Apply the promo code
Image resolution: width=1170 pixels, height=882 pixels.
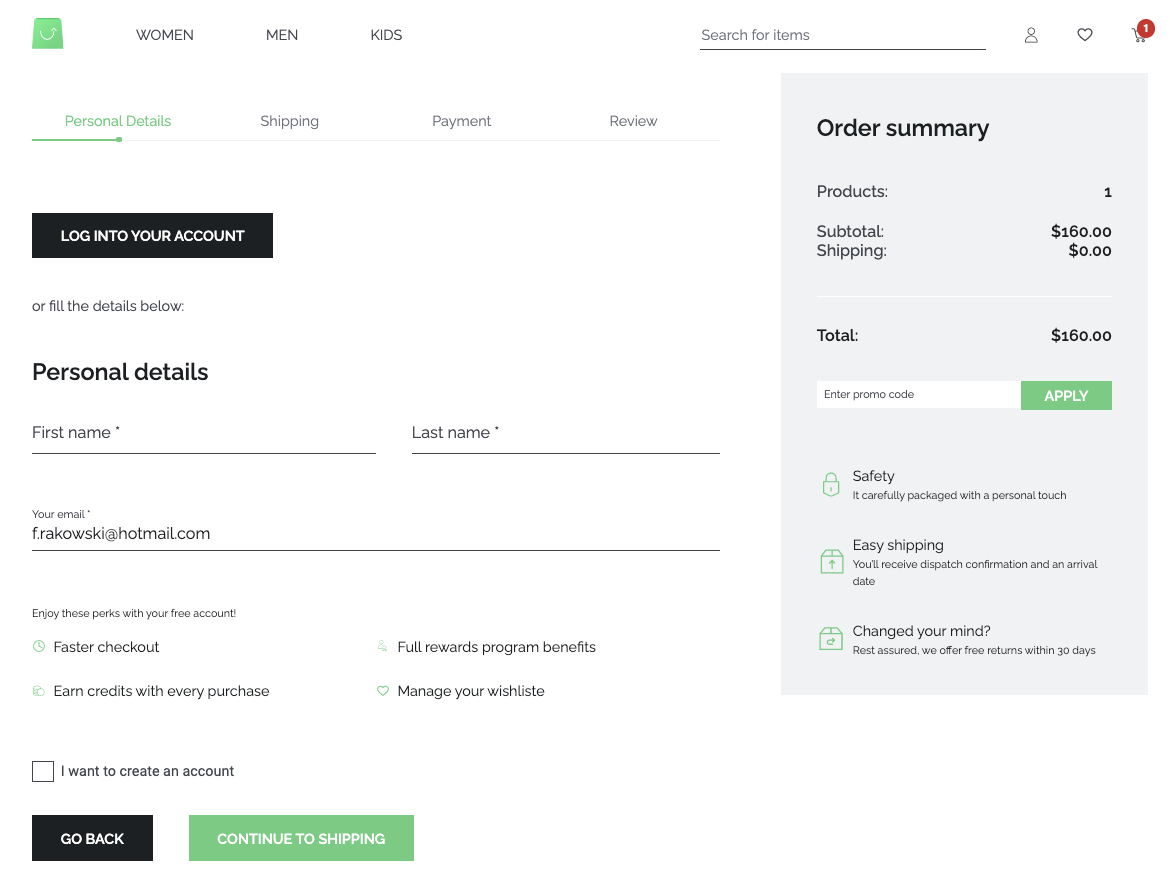coord(1066,395)
